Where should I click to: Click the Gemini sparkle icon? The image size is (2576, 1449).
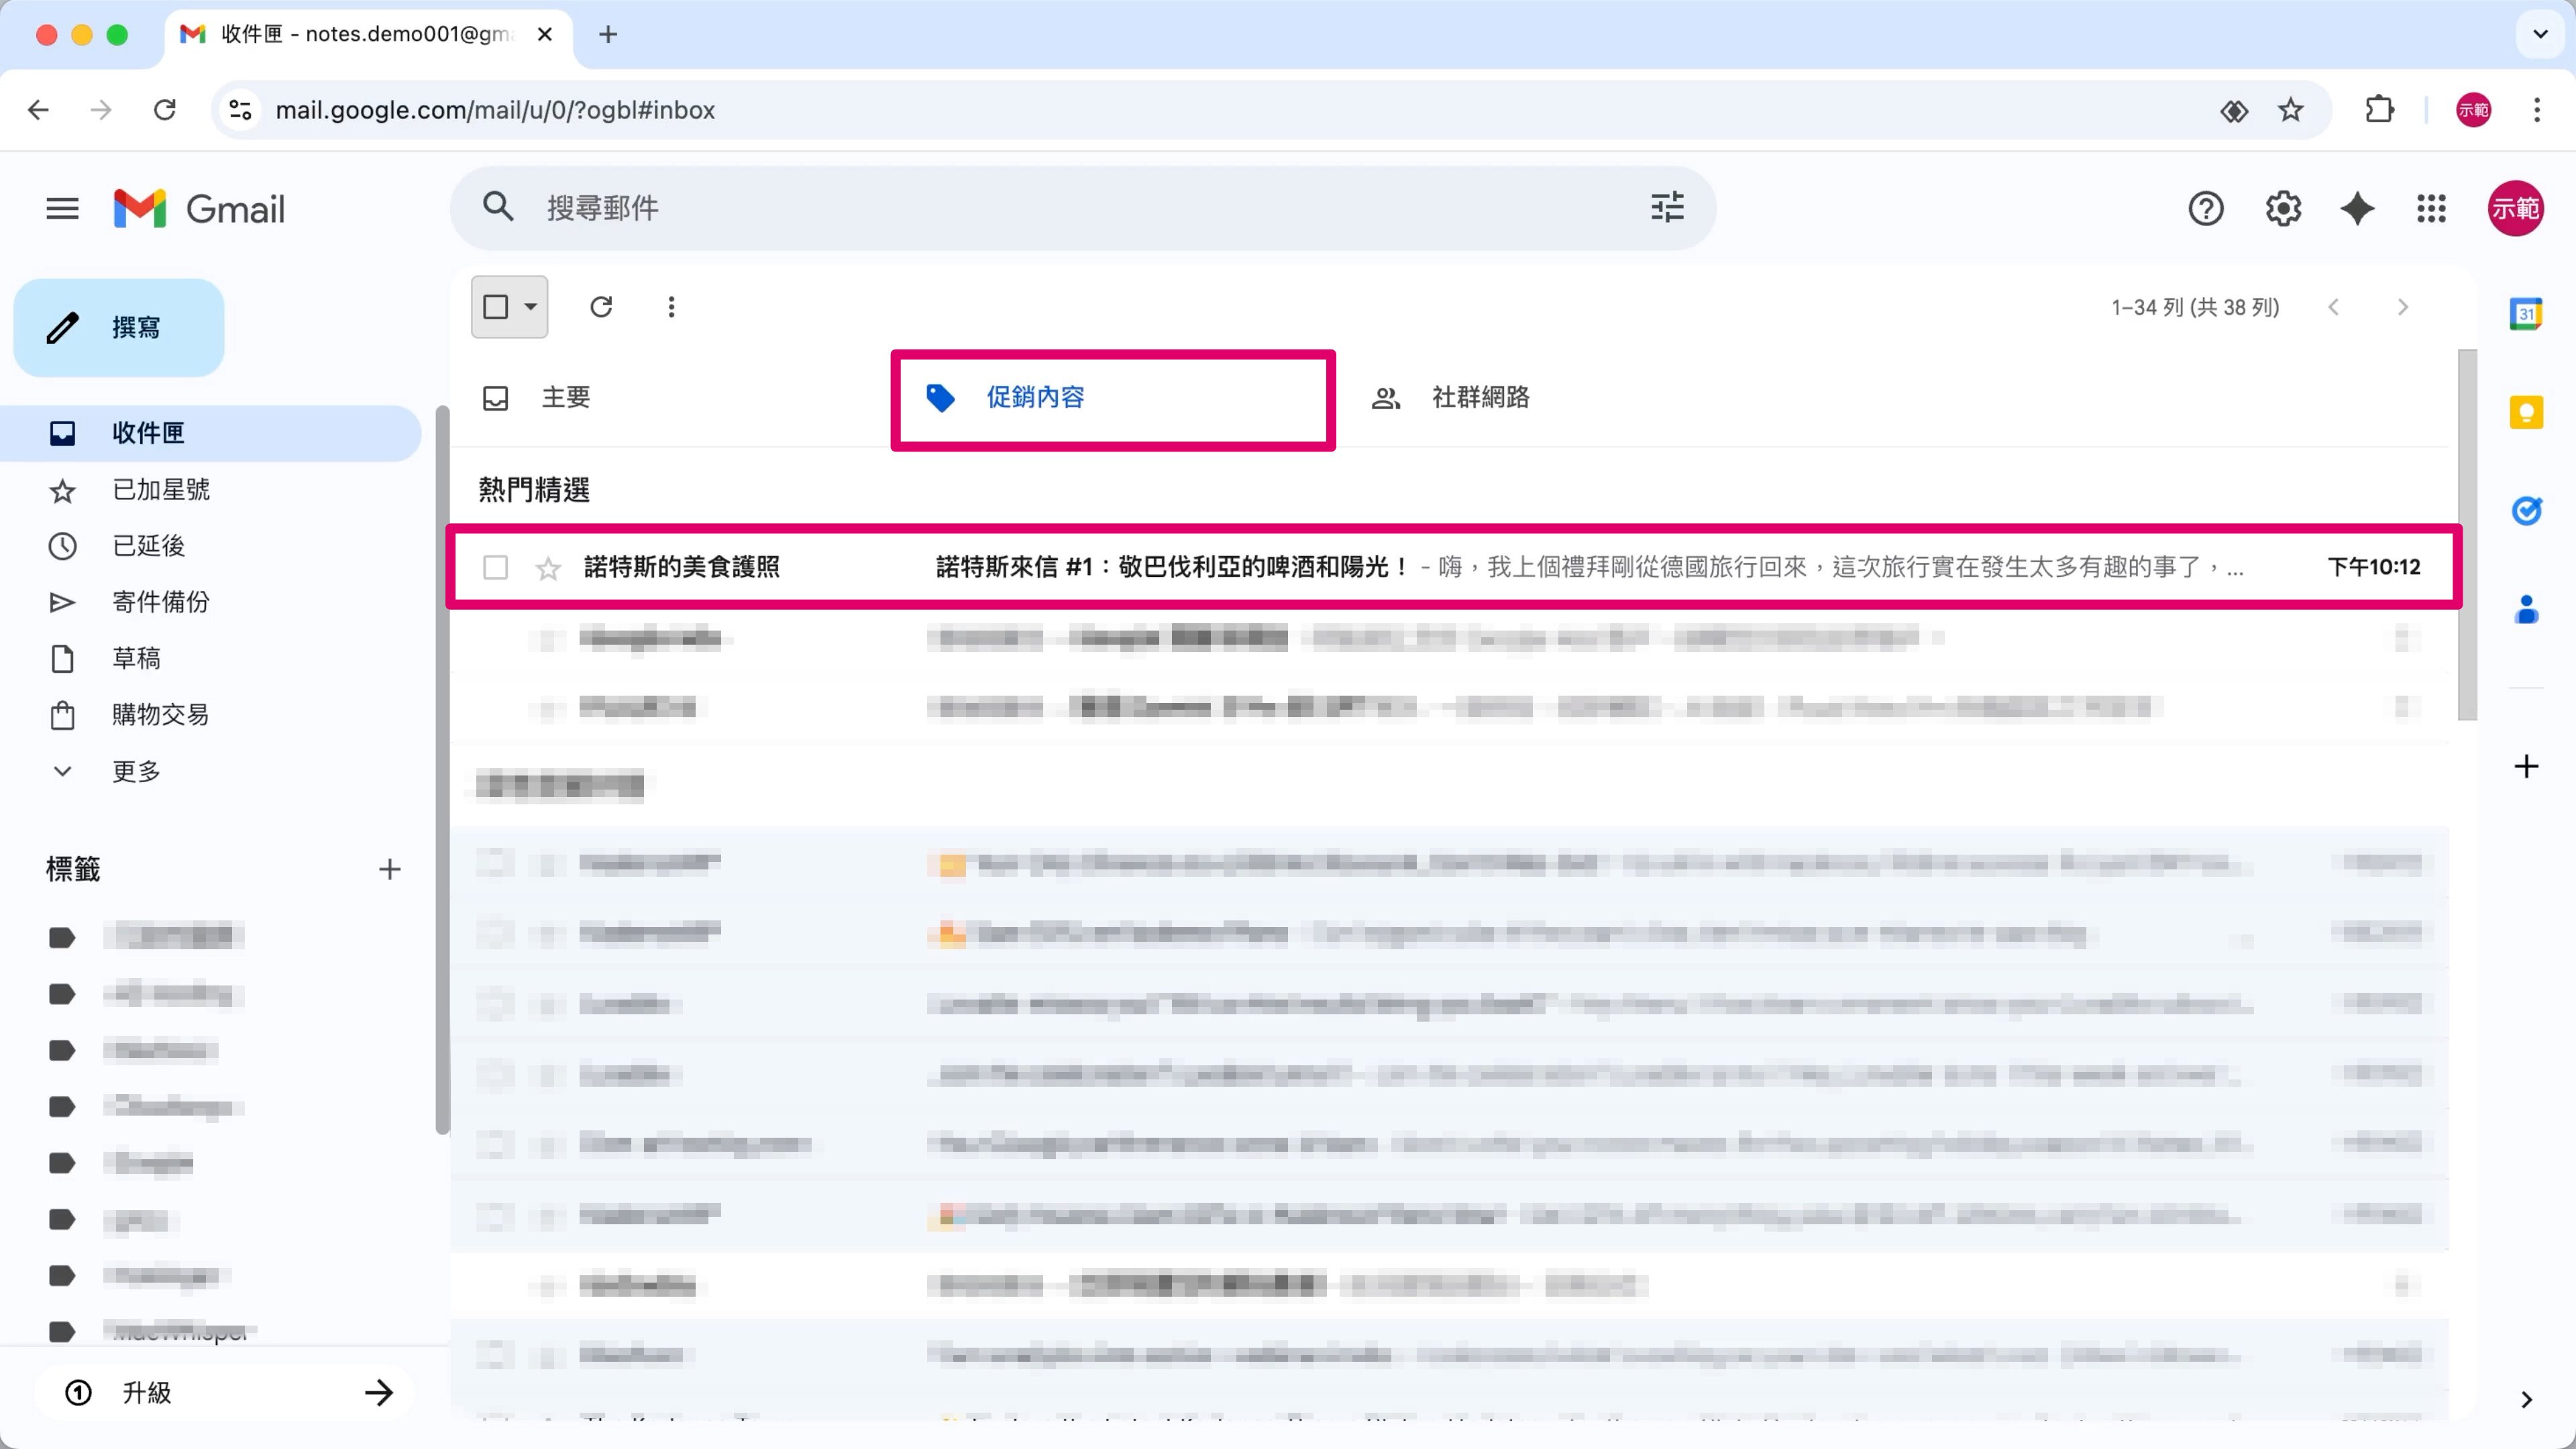coord(2357,209)
